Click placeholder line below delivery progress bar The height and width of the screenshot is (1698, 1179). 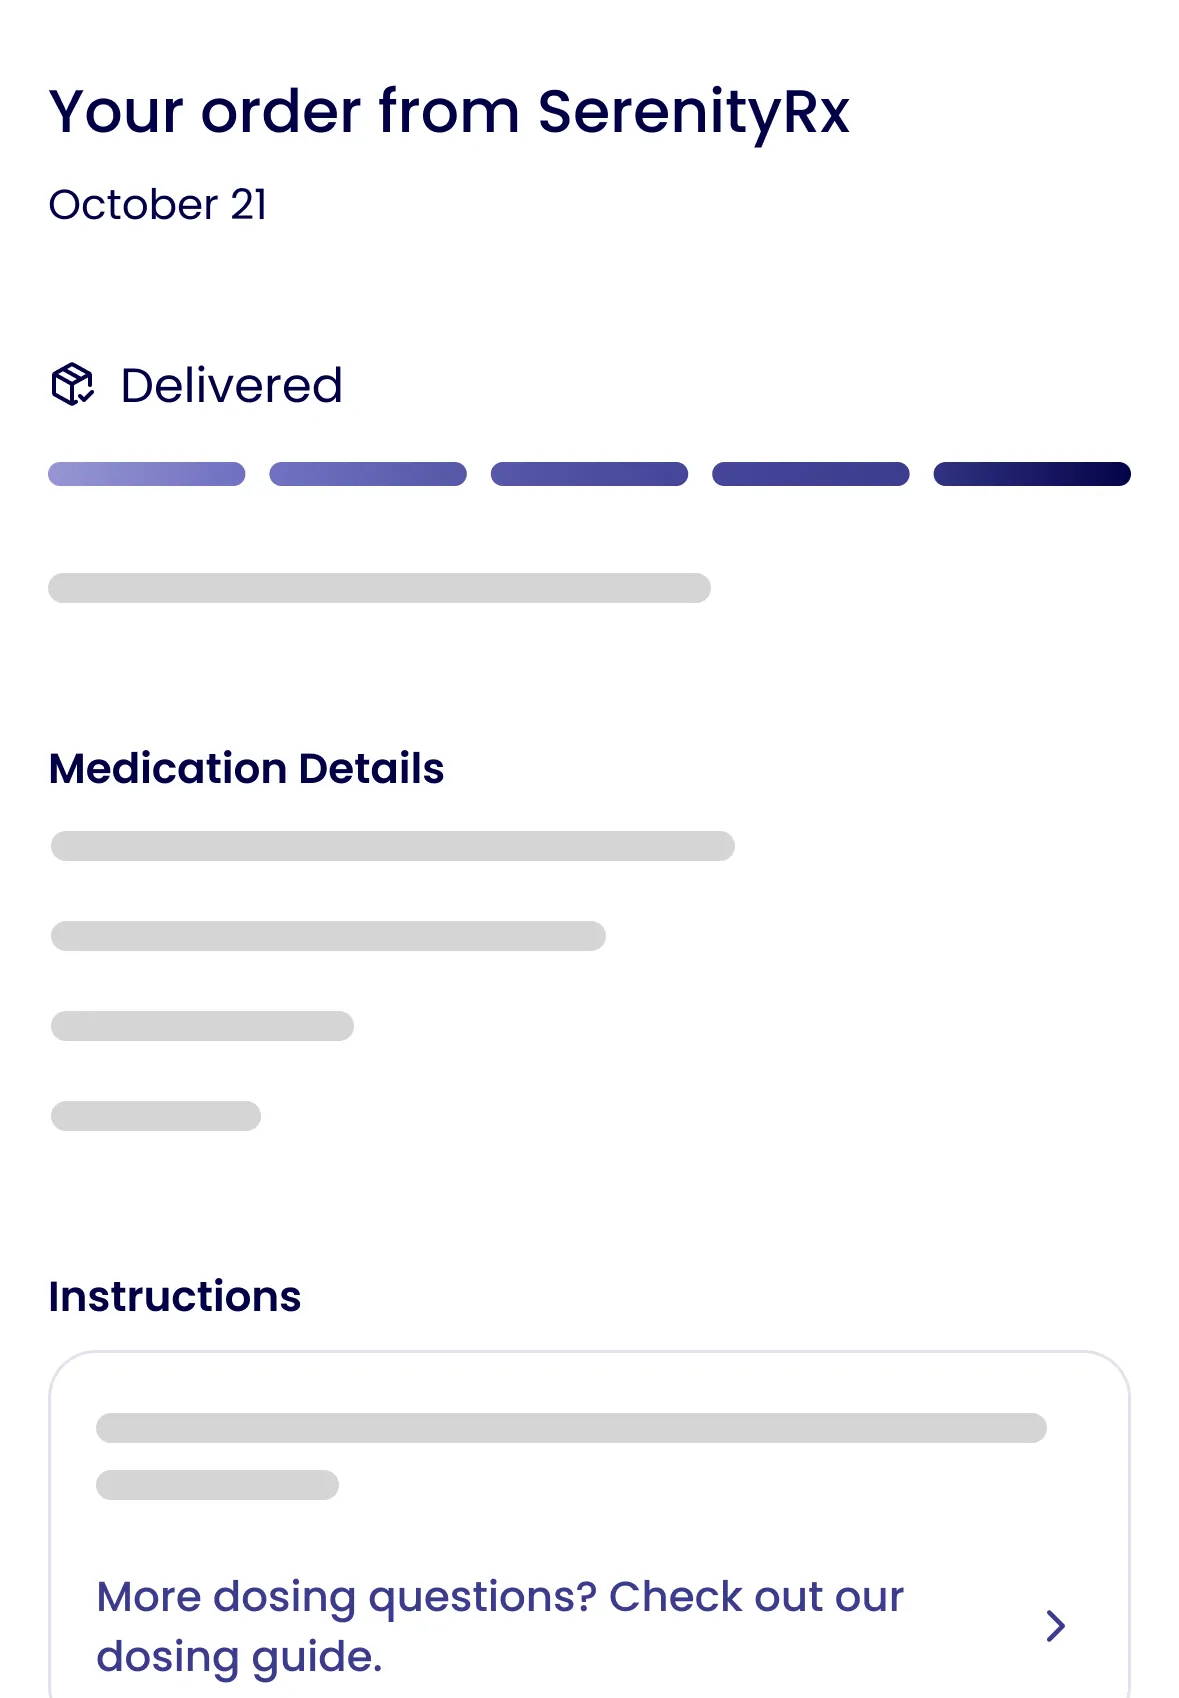(379, 588)
